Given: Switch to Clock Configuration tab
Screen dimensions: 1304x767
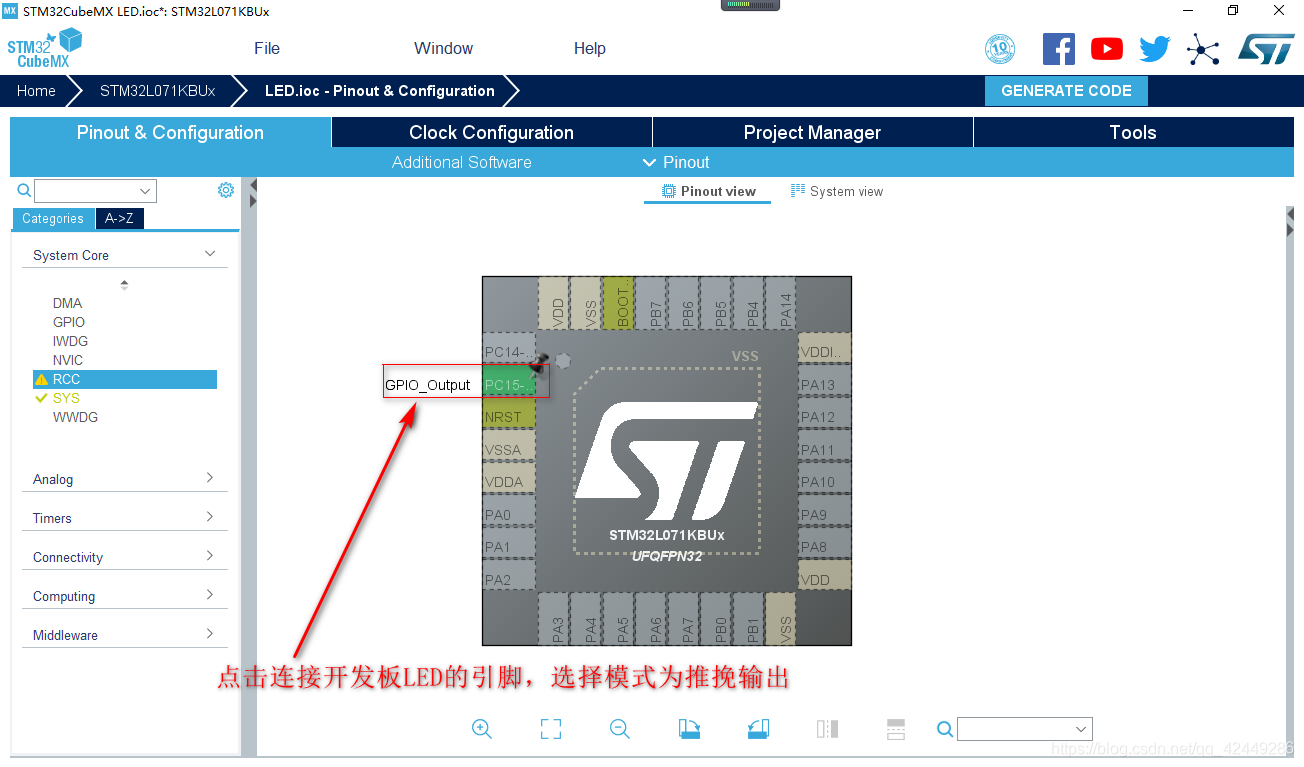Looking at the screenshot, I should click(491, 132).
